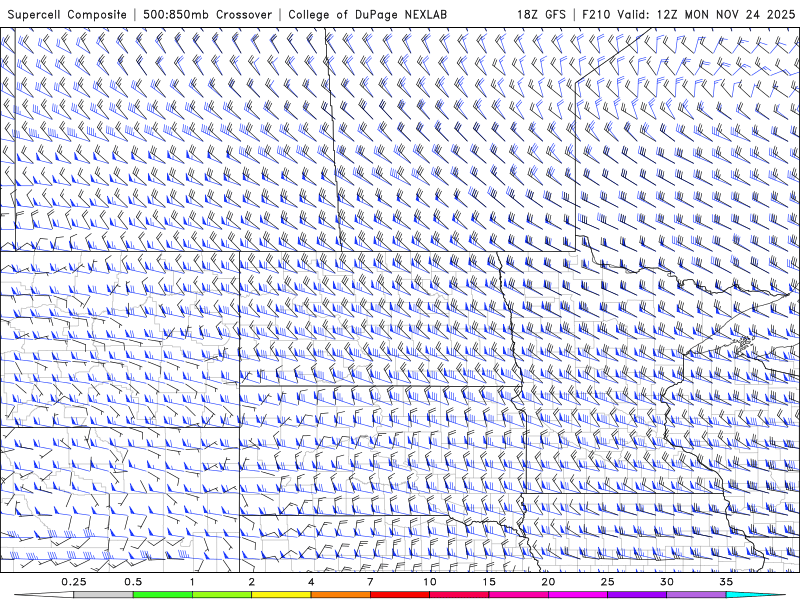This screenshot has width=800, height=600.
Task: Select the "0.5" legend value
Action: click(x=133, y=582)
